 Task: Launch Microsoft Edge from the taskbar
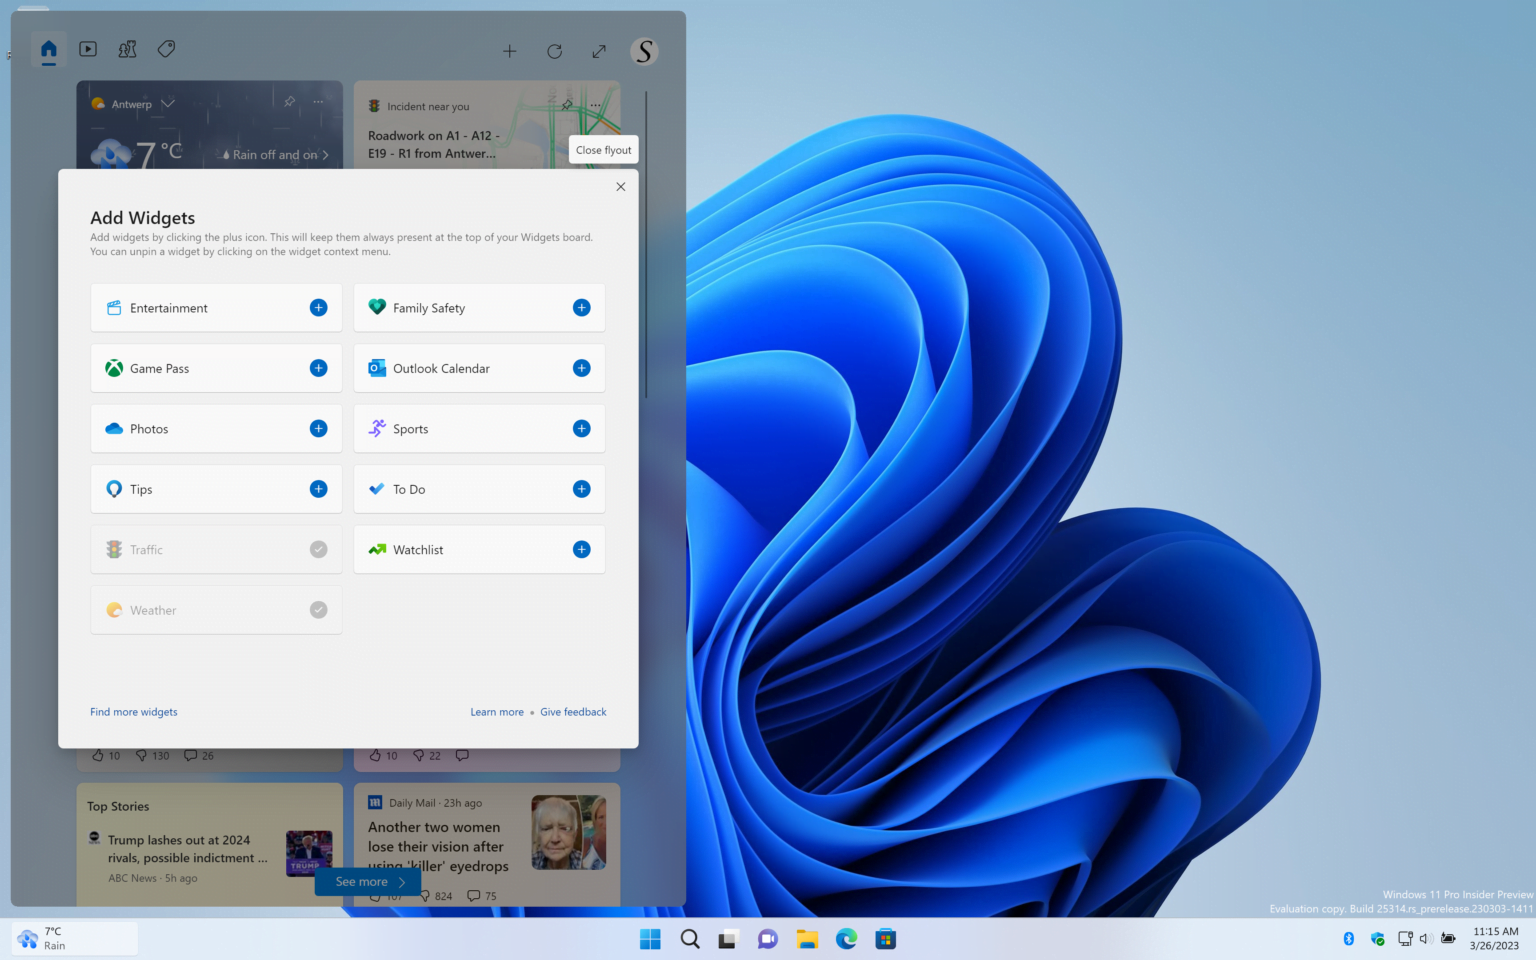pos(846,939)
